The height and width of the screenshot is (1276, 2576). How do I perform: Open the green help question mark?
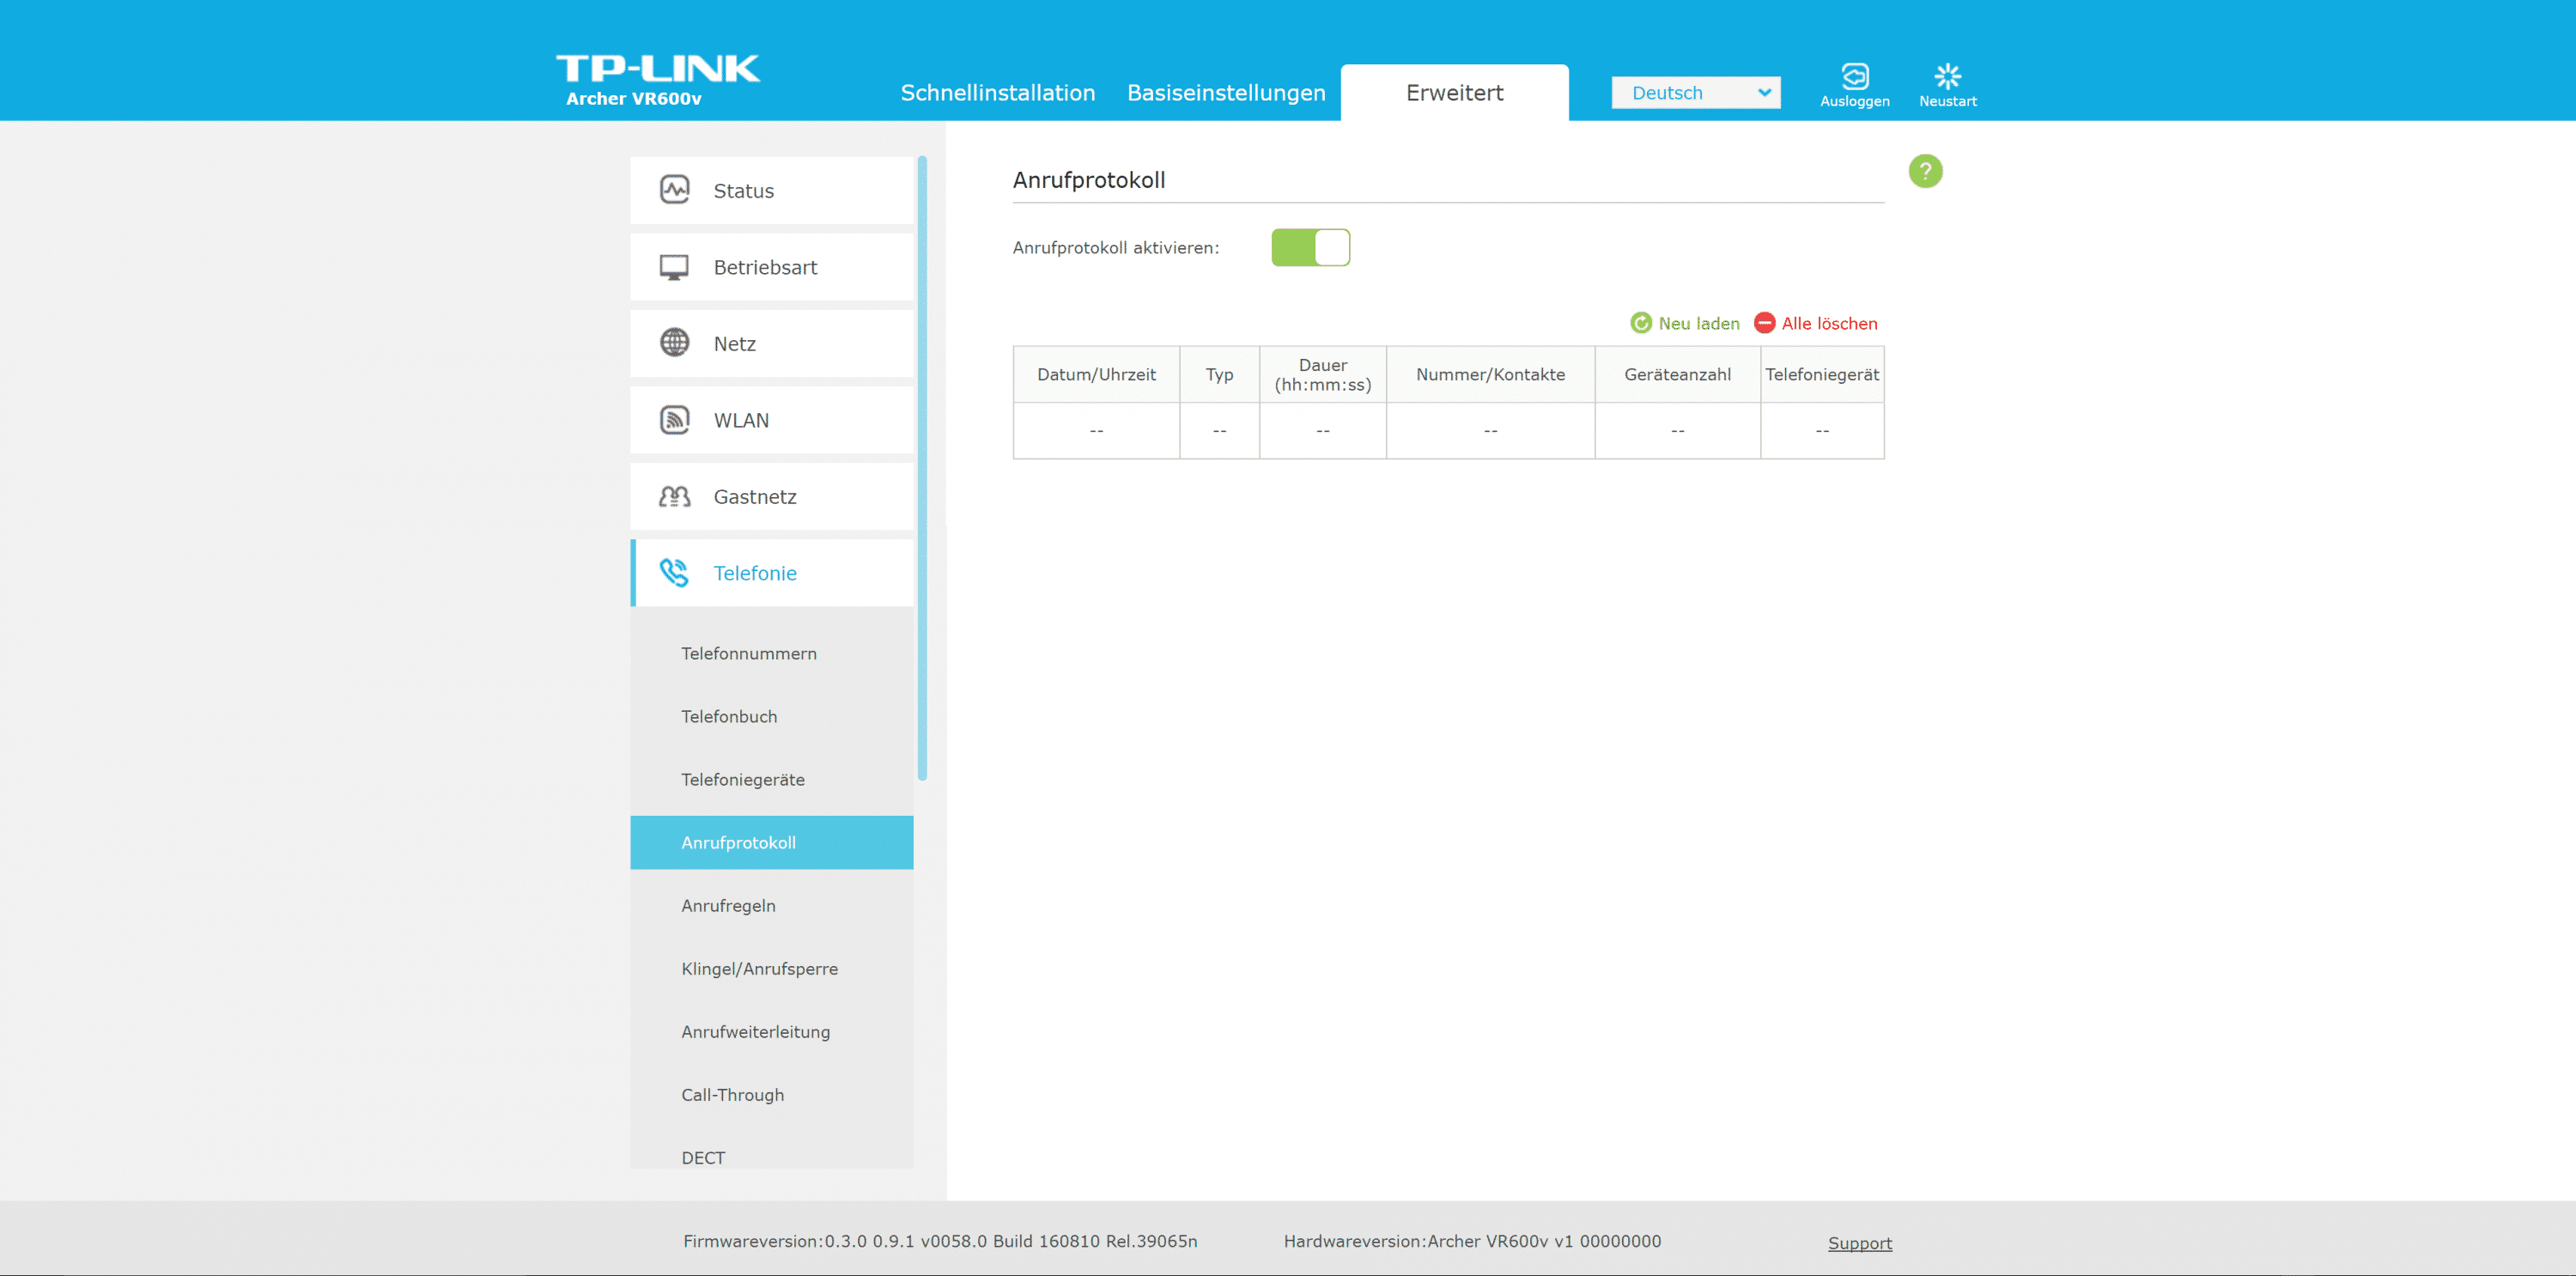[1924, 172]
